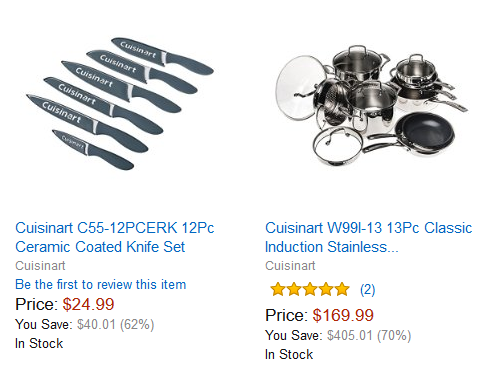Click Ceramic Coated Knife Set title line
Image resolution: width=492 pixels, height=373 pixels.
(100, 247)
